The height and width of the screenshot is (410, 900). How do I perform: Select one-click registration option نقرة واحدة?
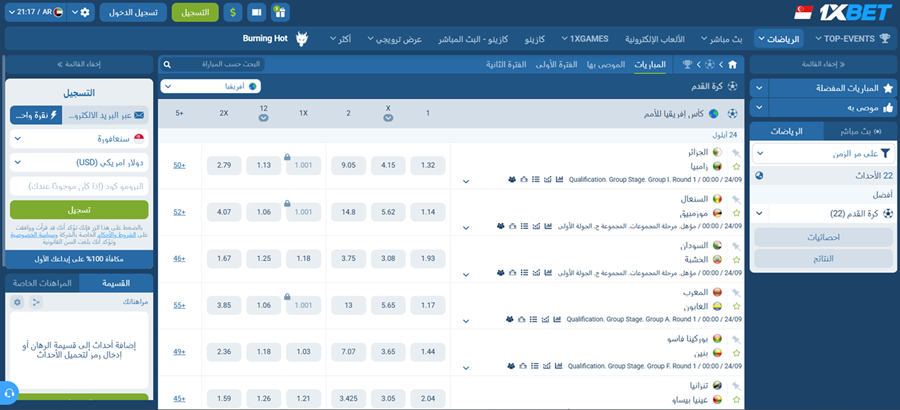click(36, 115)
